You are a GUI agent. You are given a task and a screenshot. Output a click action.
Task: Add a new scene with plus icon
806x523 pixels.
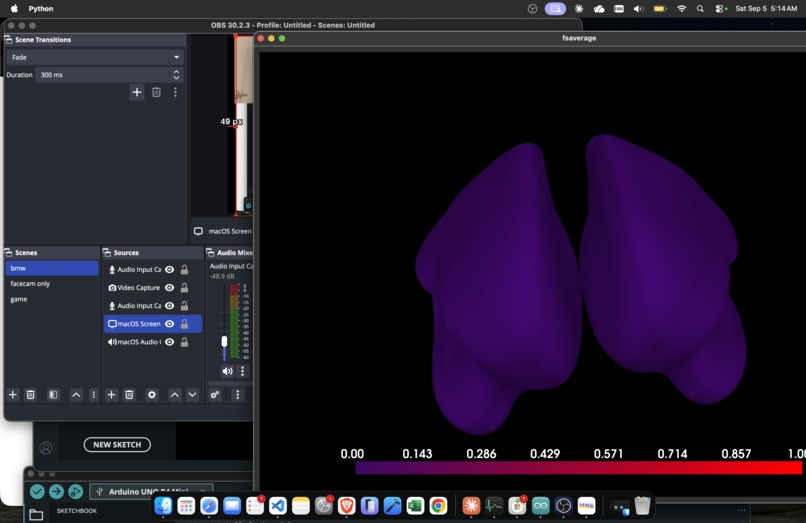13,394
